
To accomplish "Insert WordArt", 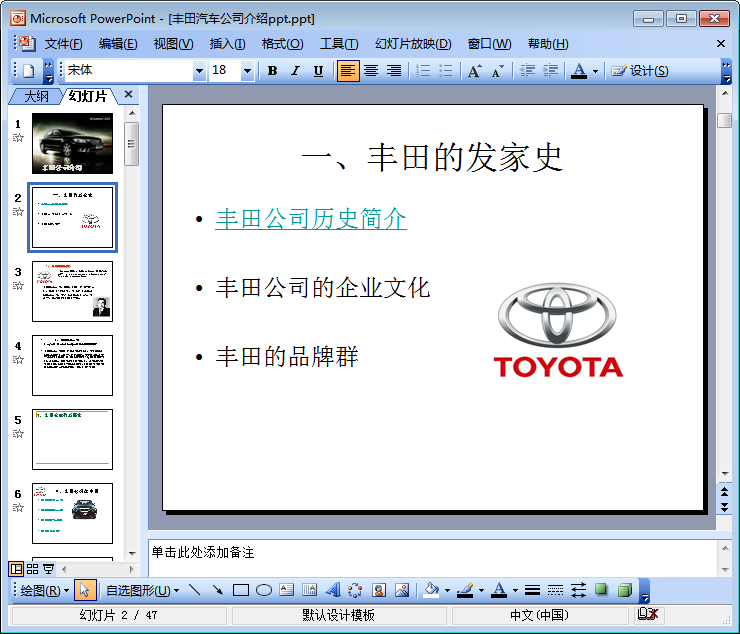I will point(333,590).
